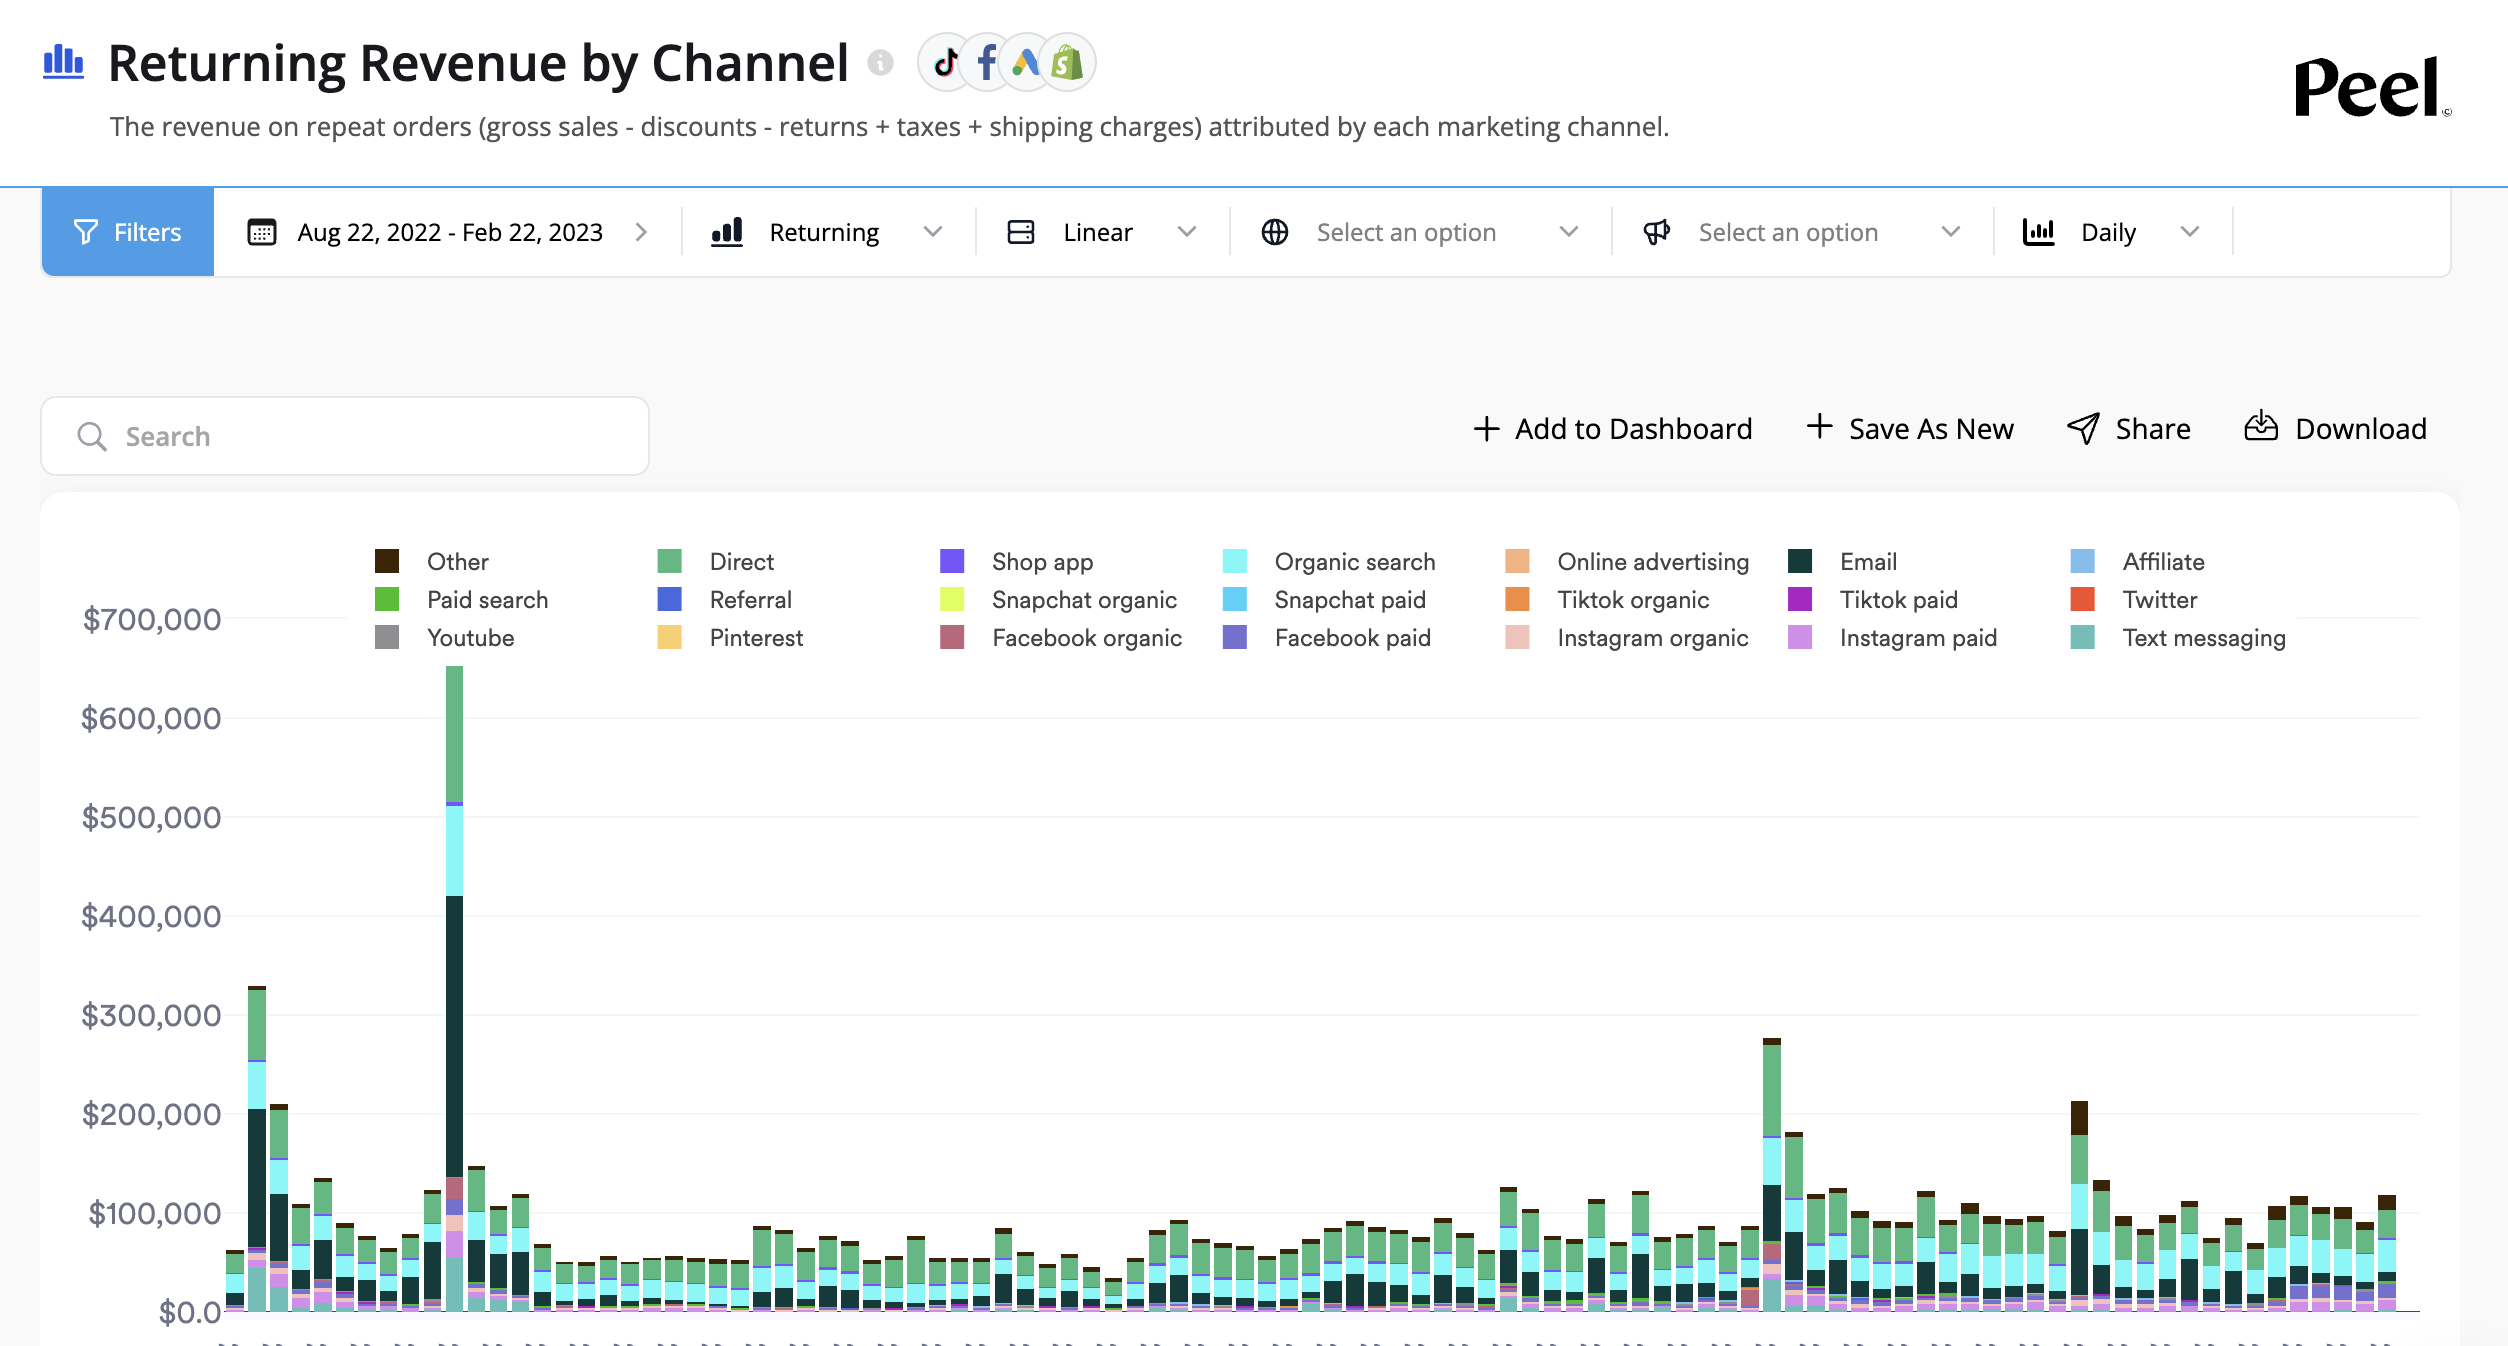
Task: Click the calendar icon for date range
Action: (262, 232)
